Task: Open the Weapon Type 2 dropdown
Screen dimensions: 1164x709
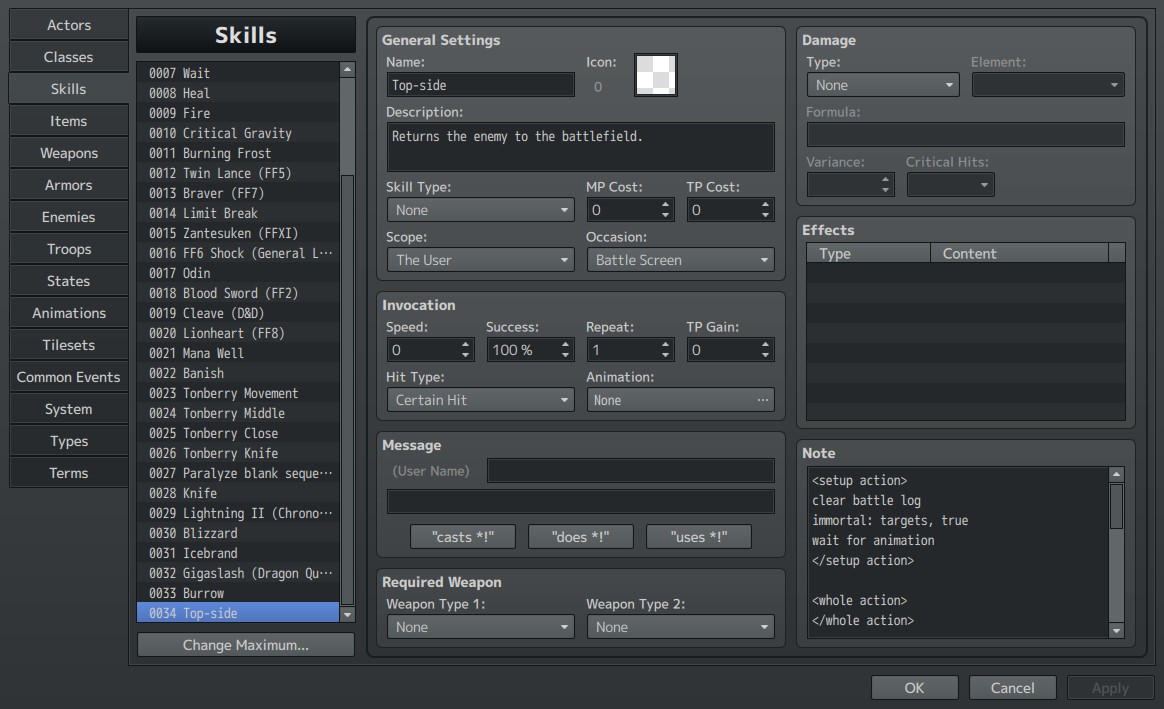Action: pyautogui.click(x=680, y=627)
